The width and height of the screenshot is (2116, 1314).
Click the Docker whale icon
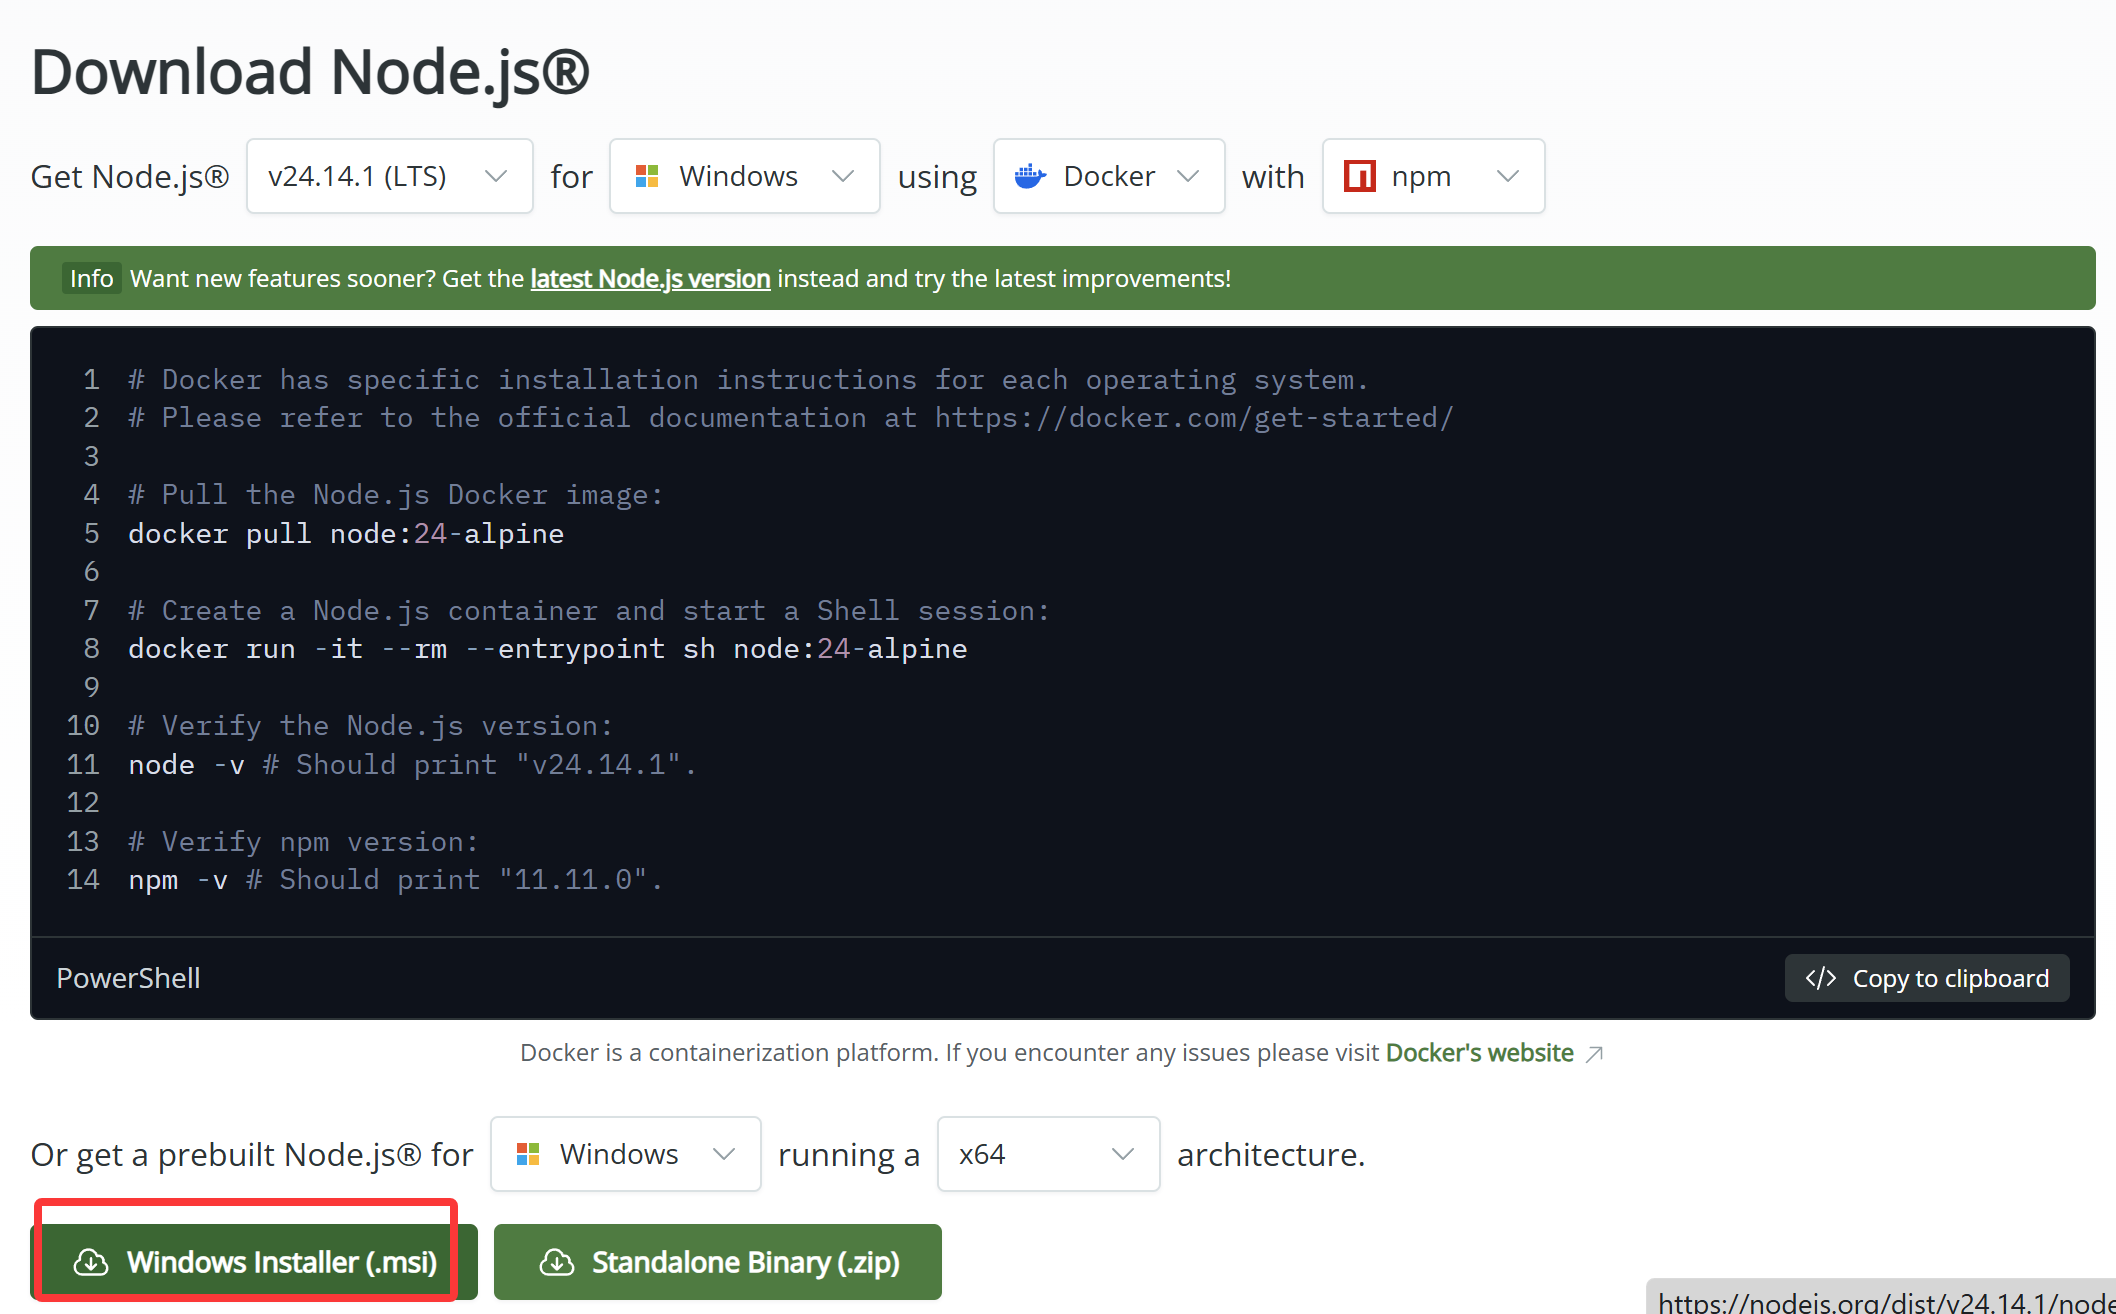(x=1030, y=176)
